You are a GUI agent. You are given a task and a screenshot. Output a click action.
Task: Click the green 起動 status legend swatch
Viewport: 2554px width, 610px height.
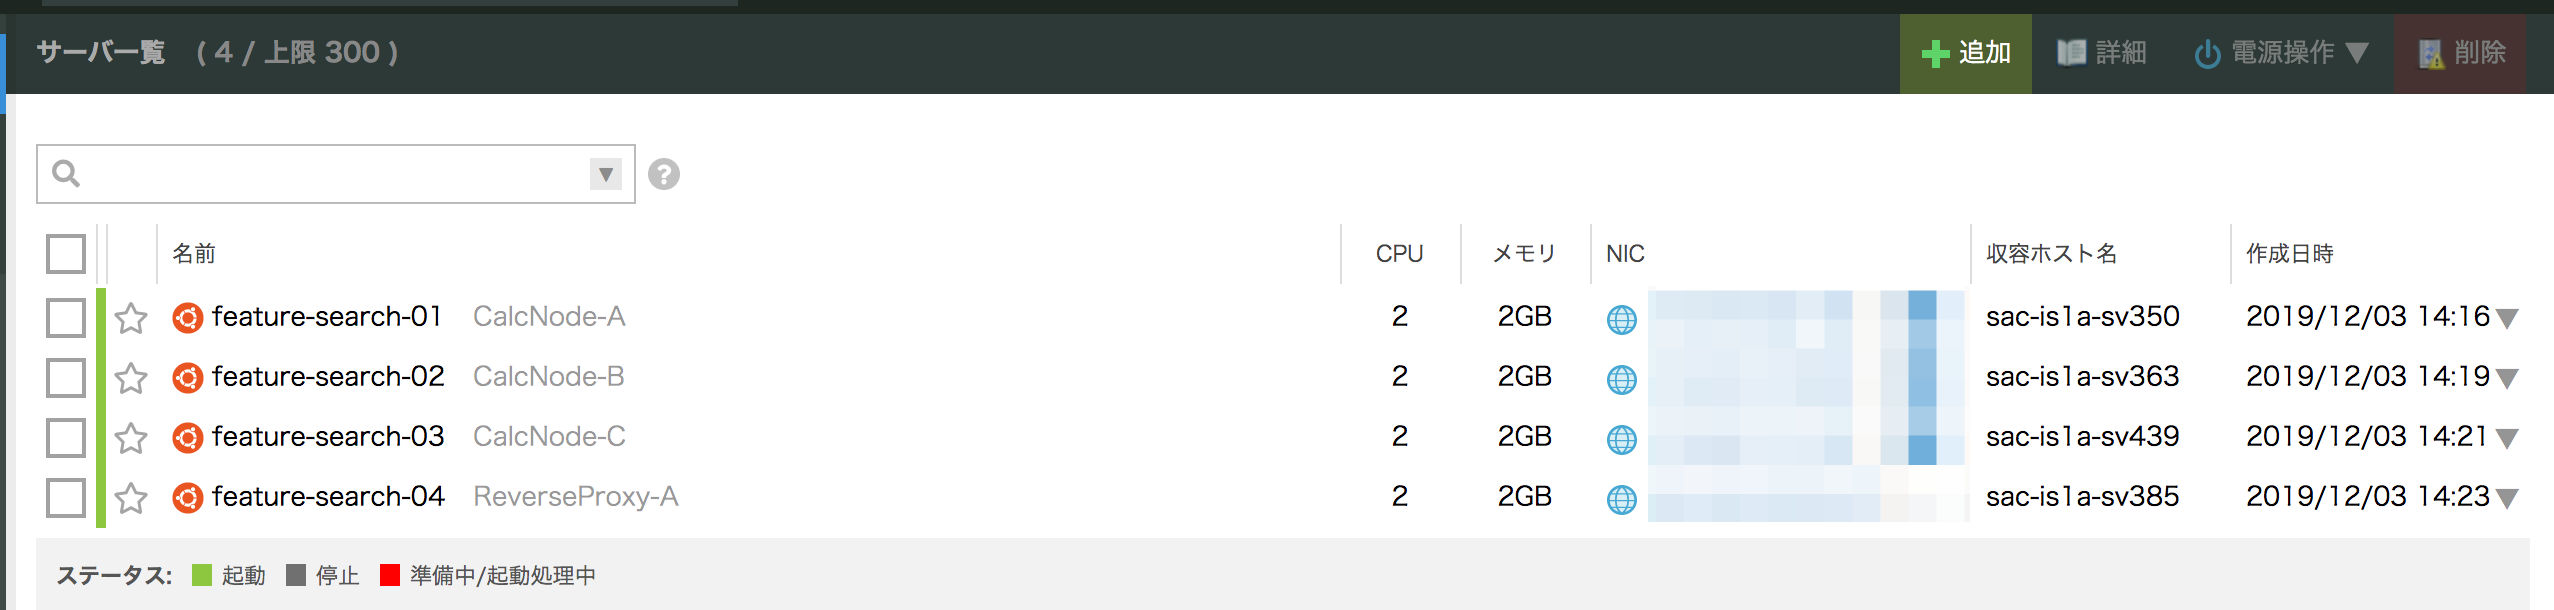[202, 575]
